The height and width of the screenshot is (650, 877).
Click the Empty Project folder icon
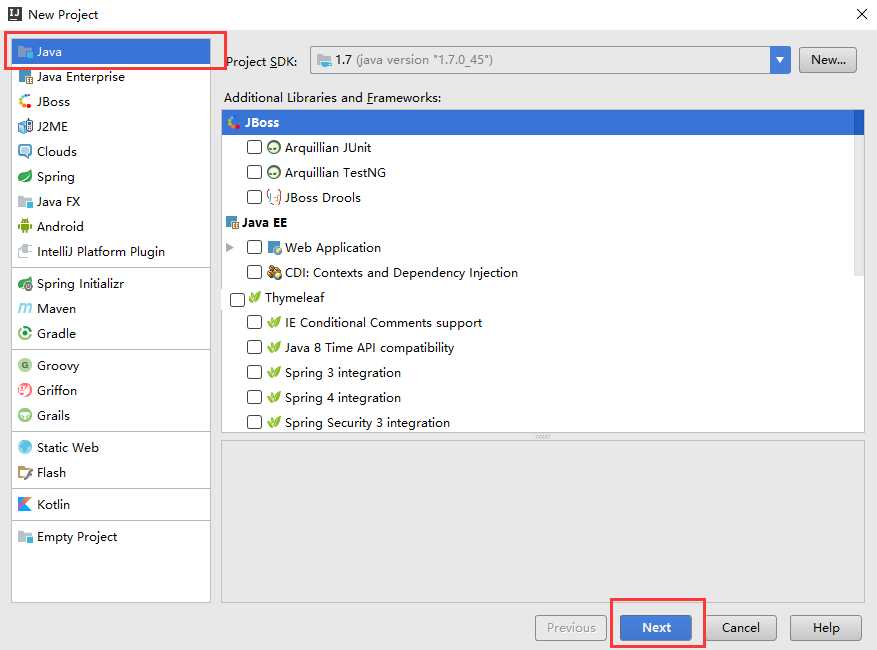(x=25, y=537)
